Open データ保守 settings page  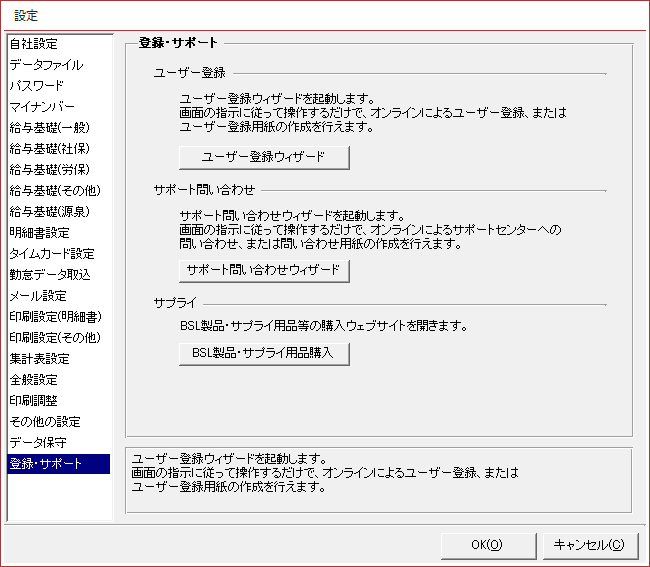click(x=38, y=443)
